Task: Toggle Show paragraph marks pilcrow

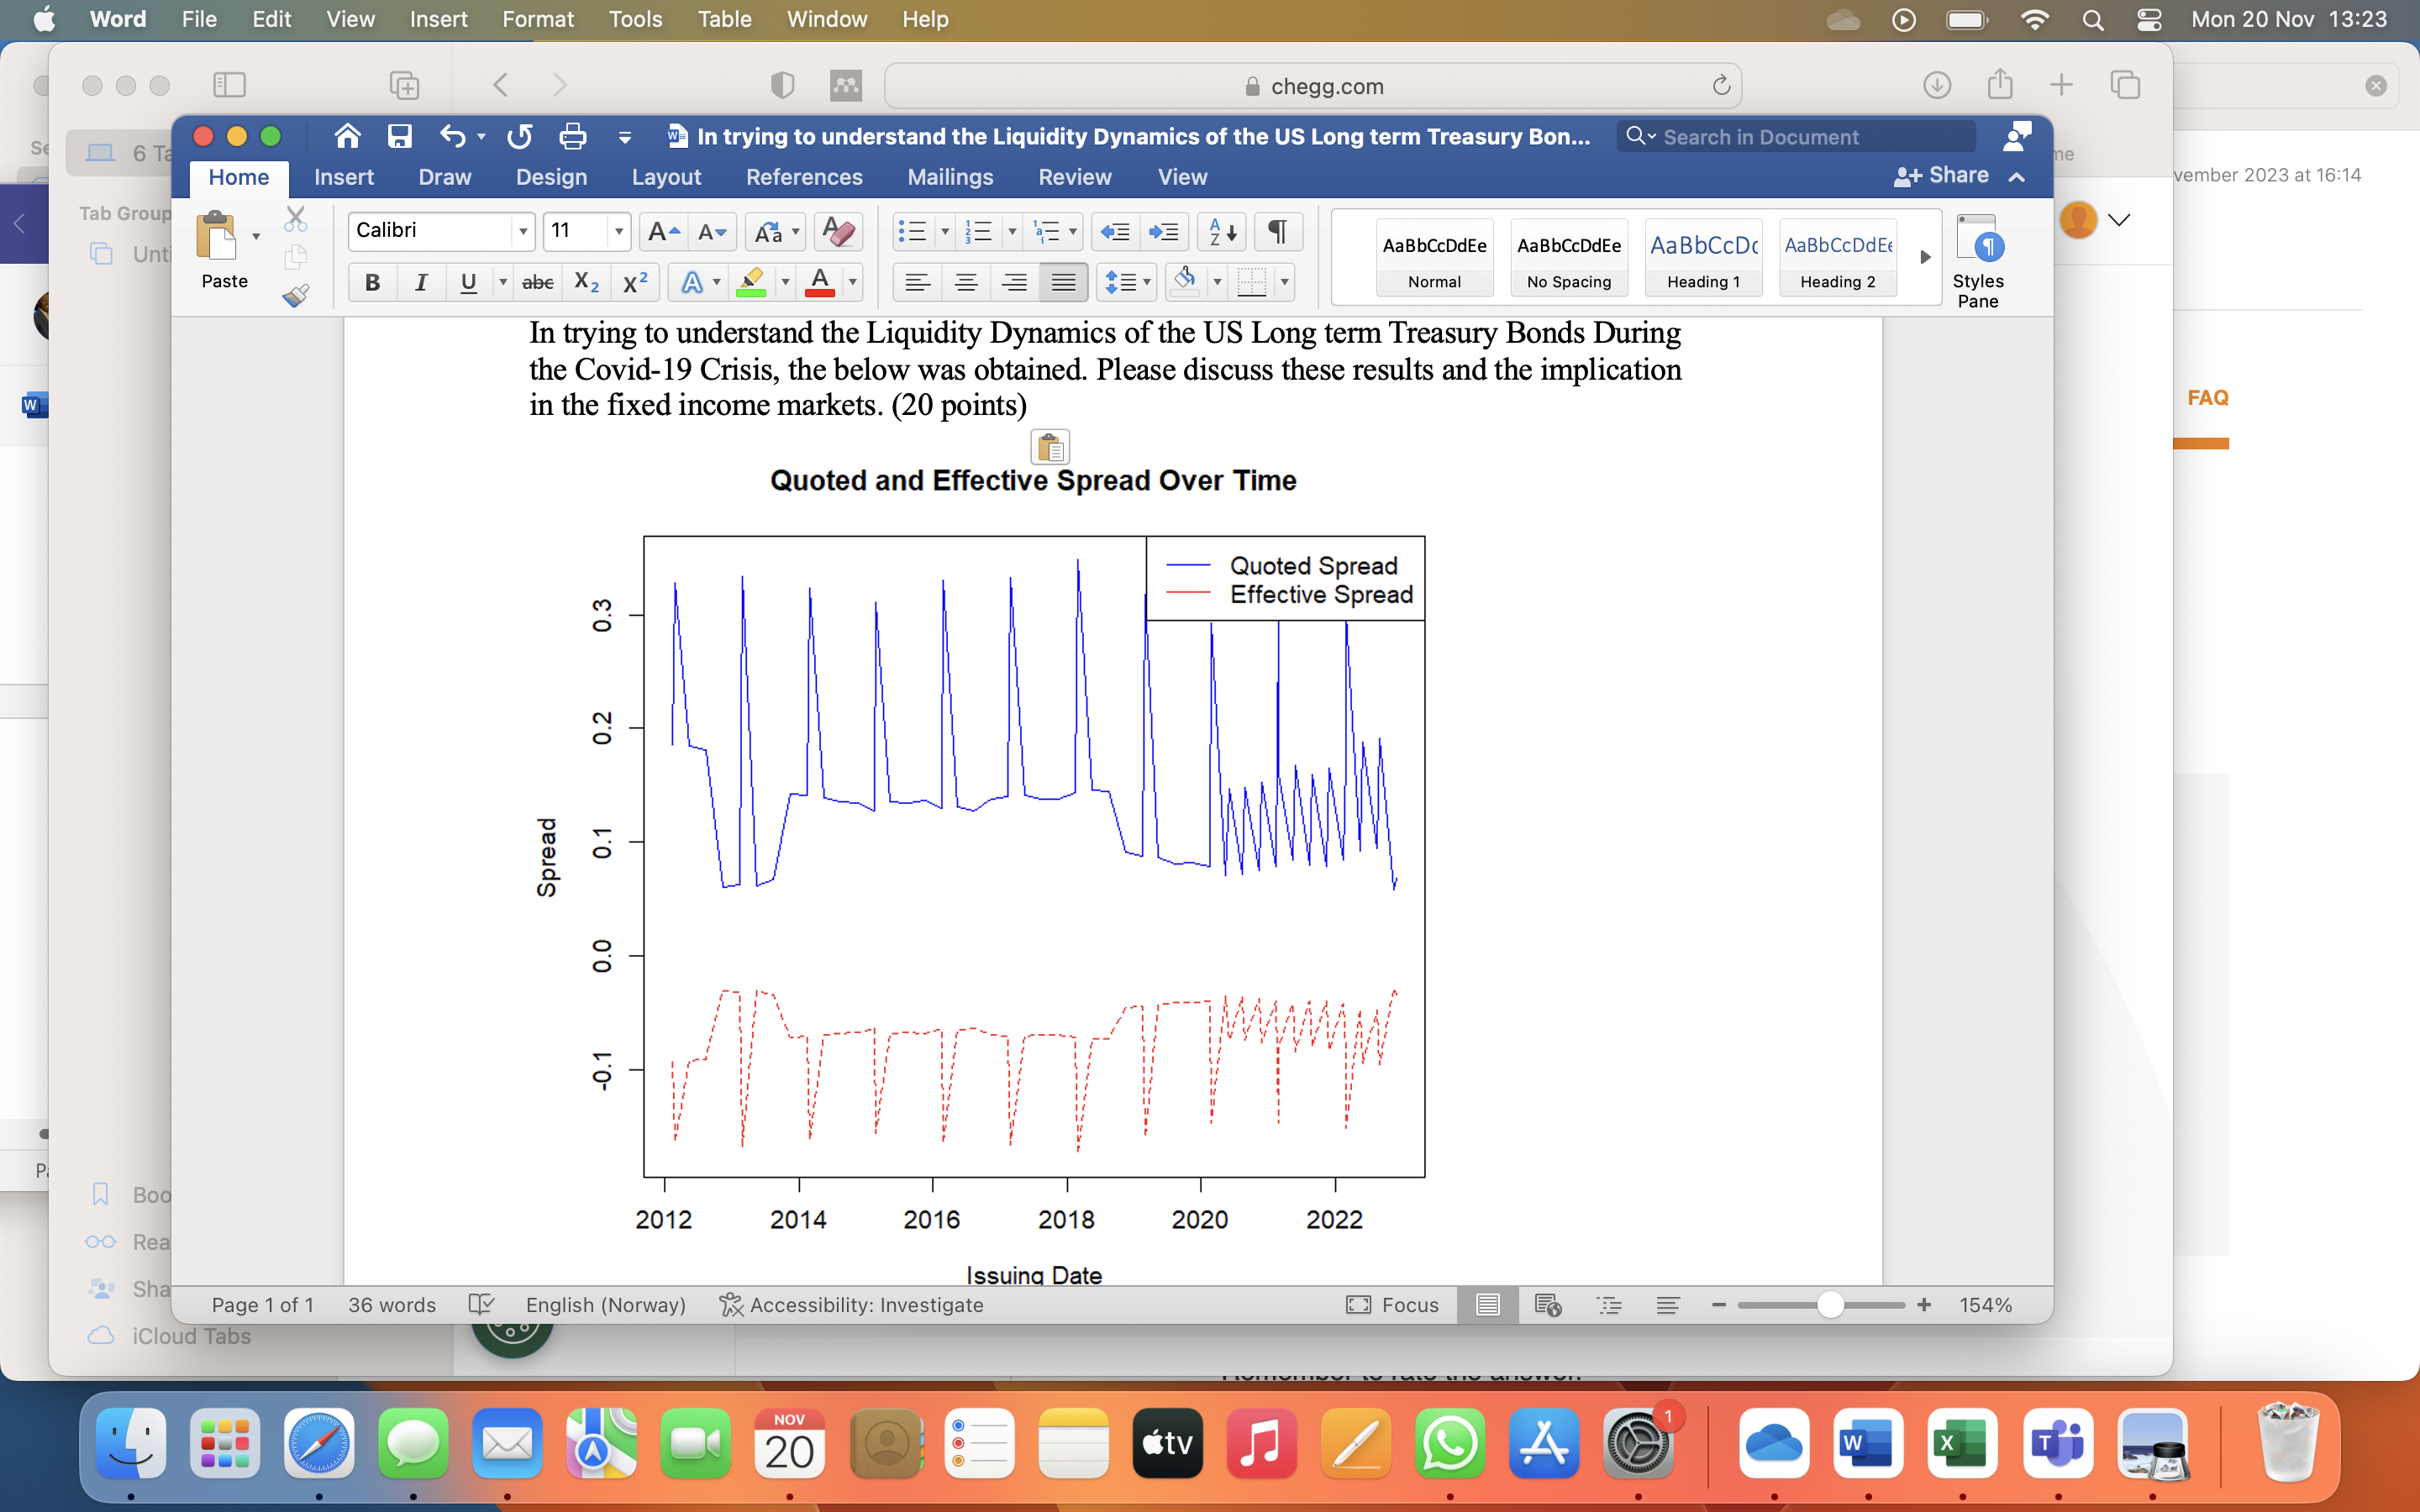Action: [x=1277, y=232]
